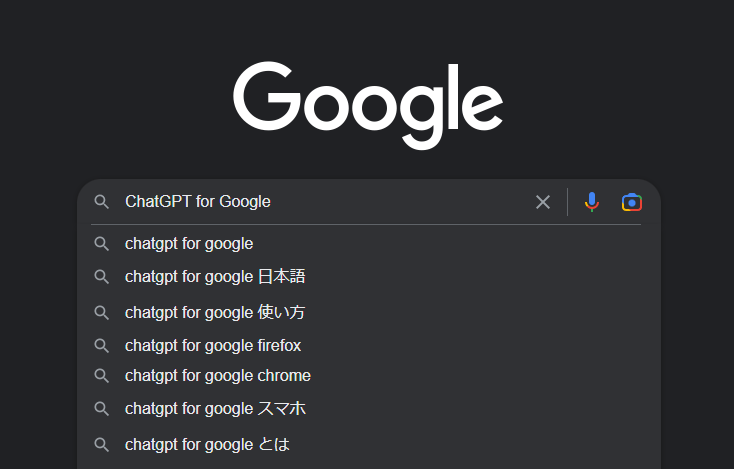This screenshot has height=469, width=734.
Task: Click magnifier icon beside 'chatgpt for google' suggestion
Action: (x=102, y=244)
